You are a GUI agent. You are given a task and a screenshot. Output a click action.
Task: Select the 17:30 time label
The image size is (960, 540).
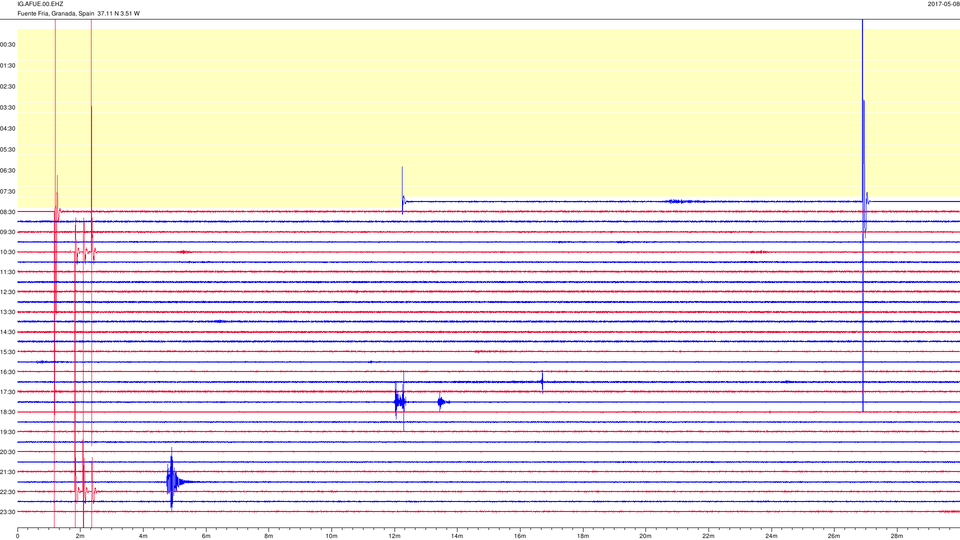(x=8, y=392)
